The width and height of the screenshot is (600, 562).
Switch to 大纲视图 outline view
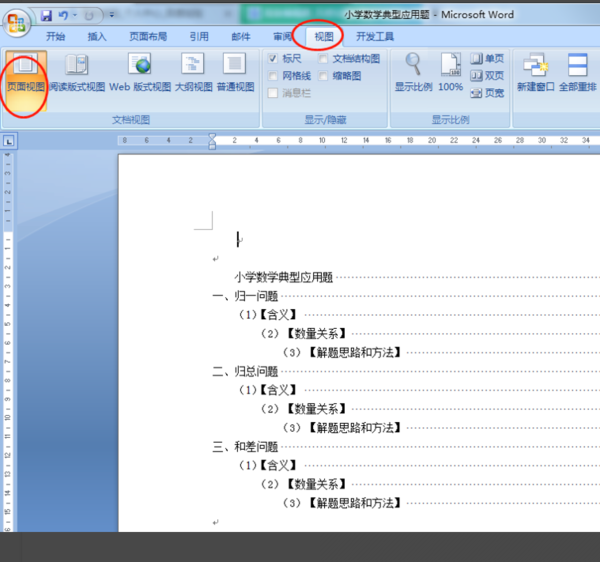193,74
